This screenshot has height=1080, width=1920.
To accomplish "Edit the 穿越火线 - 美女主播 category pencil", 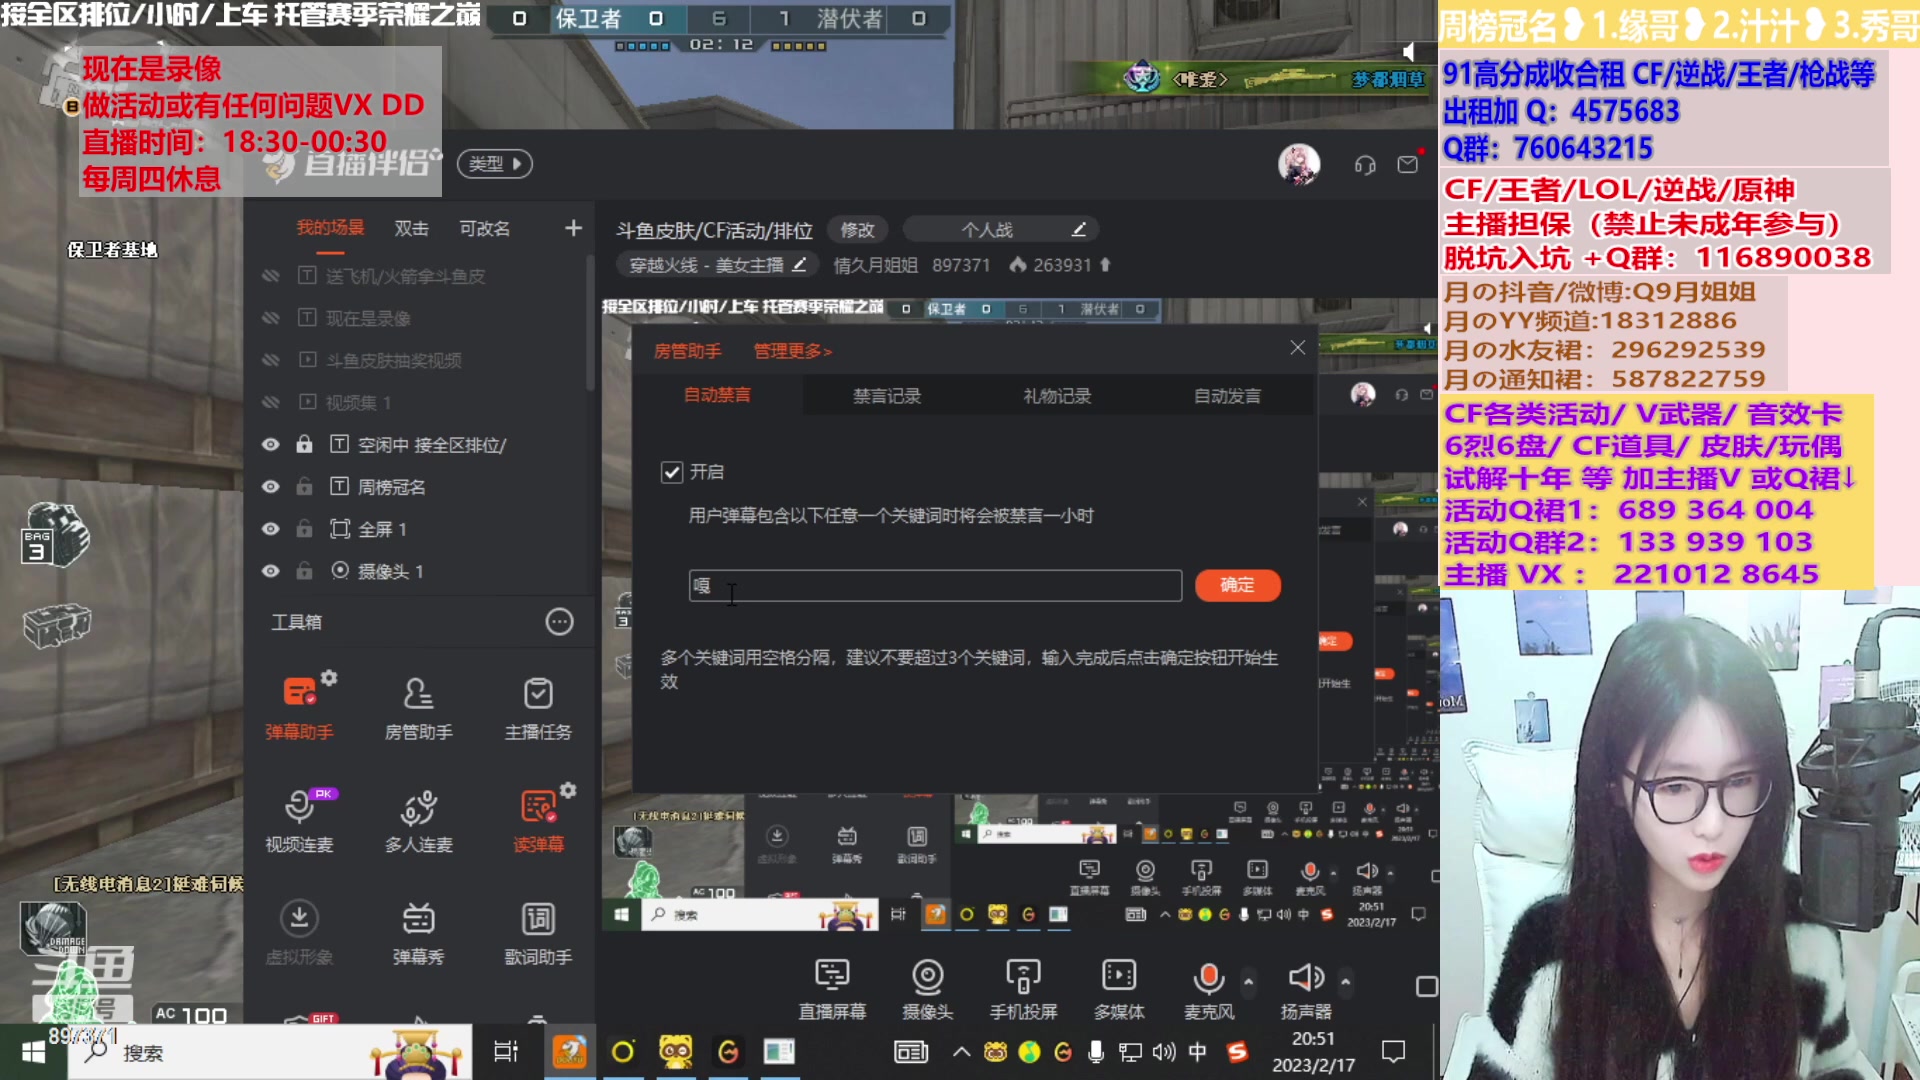I will 799,265.
